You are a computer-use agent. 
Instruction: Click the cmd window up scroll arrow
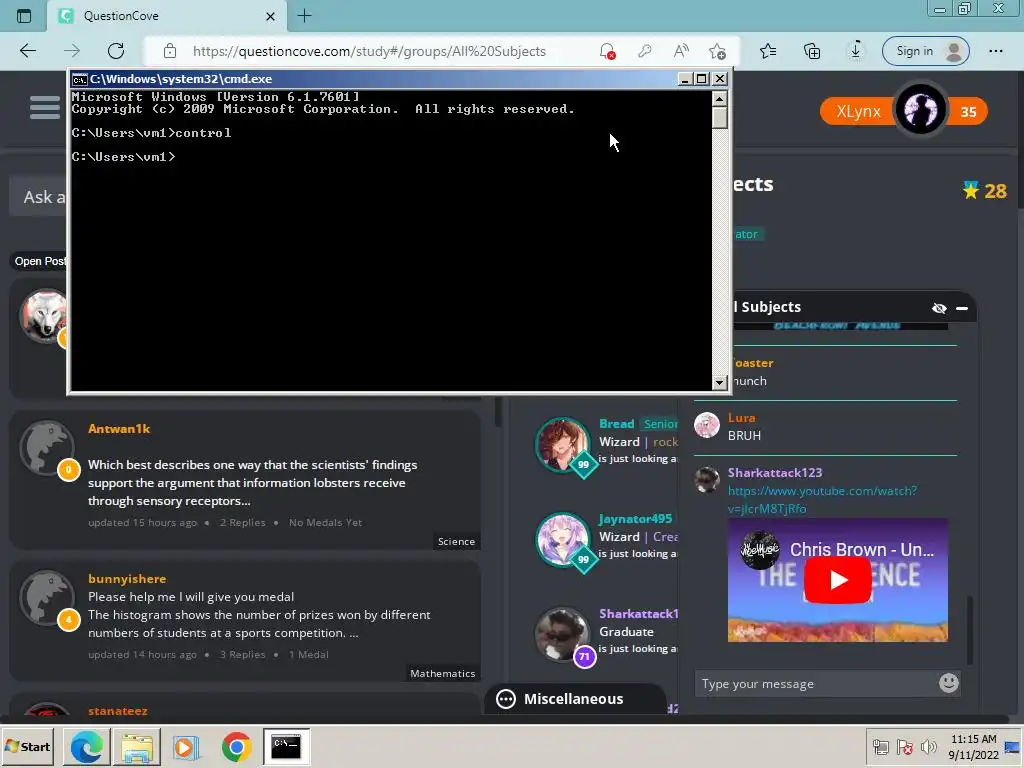(720, 99)
